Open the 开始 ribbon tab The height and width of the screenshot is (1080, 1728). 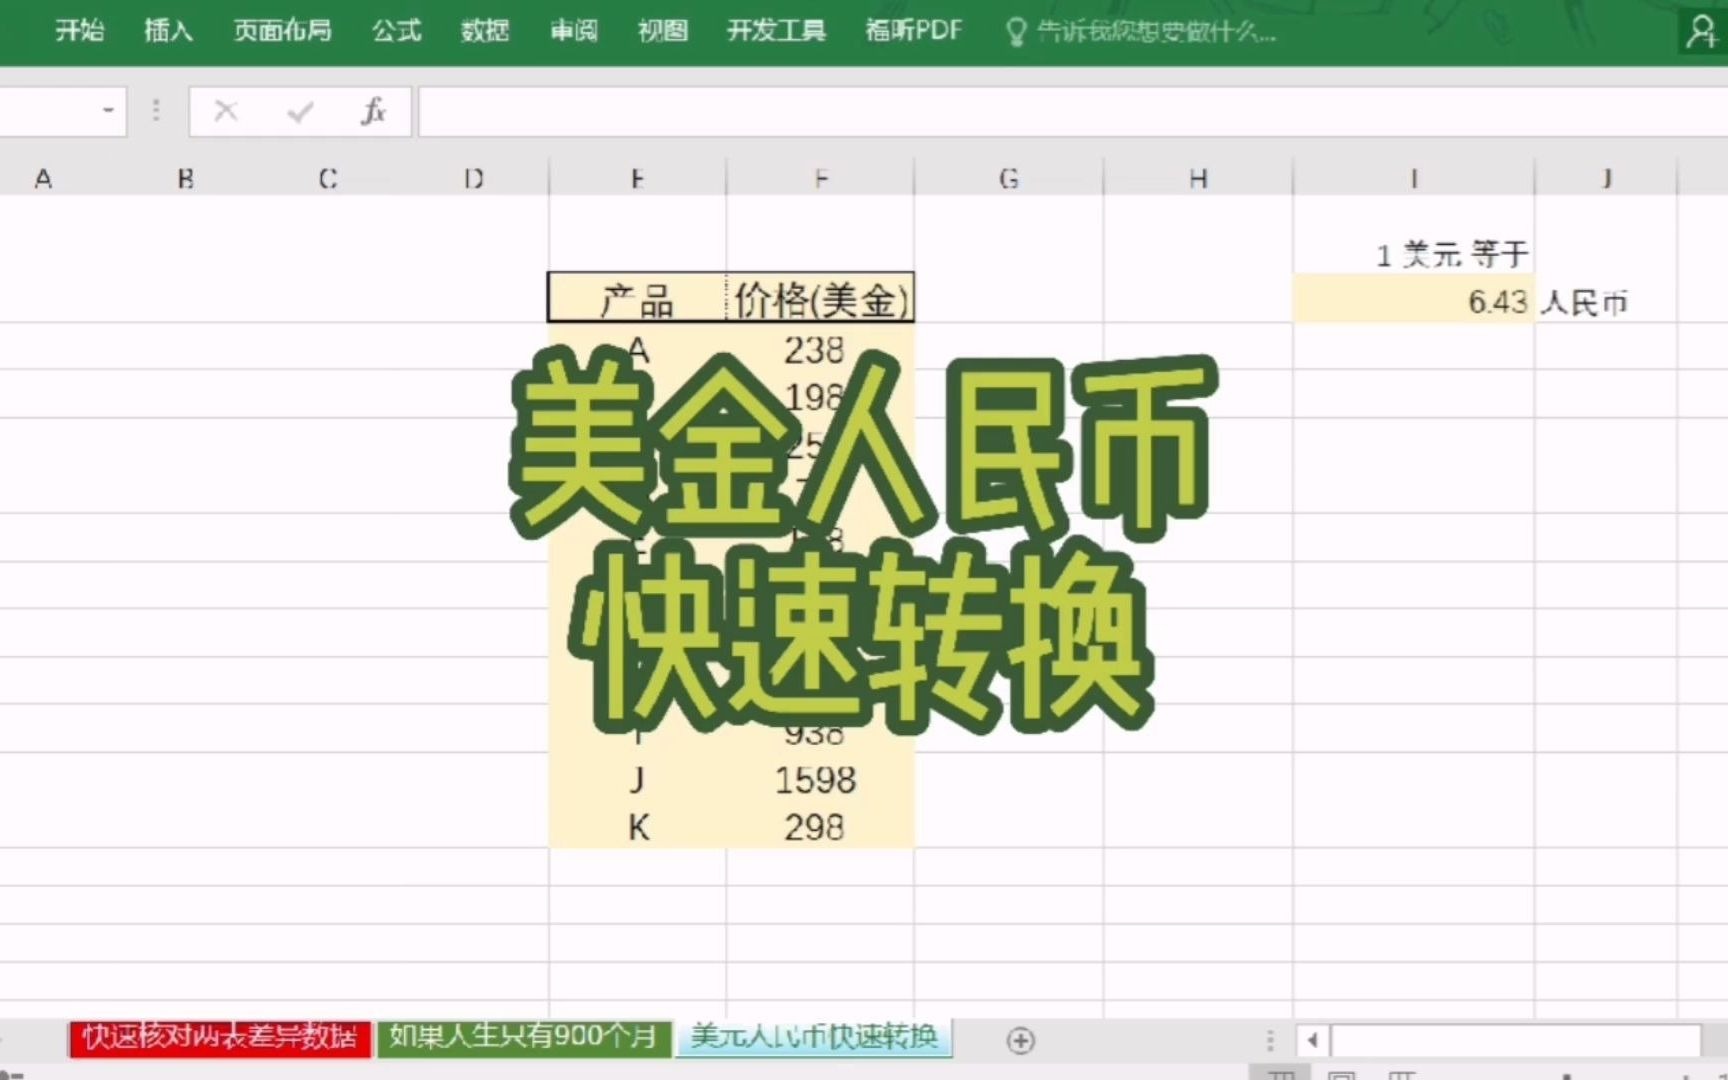(x=80, y=31)
